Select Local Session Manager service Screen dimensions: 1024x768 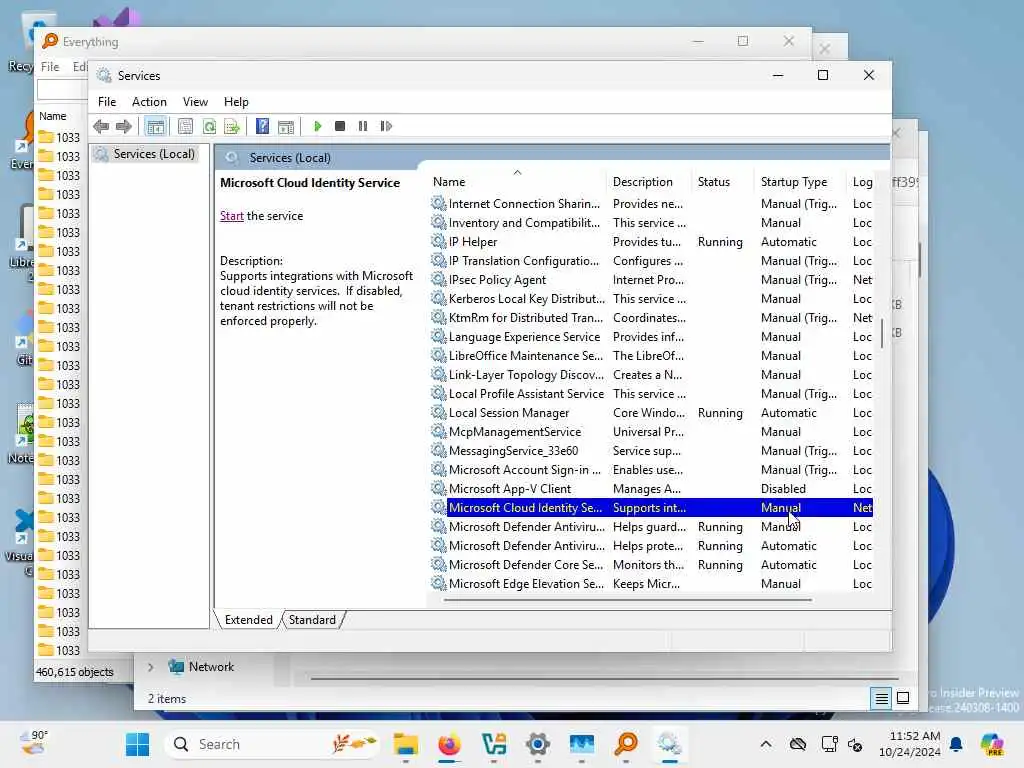651,413
